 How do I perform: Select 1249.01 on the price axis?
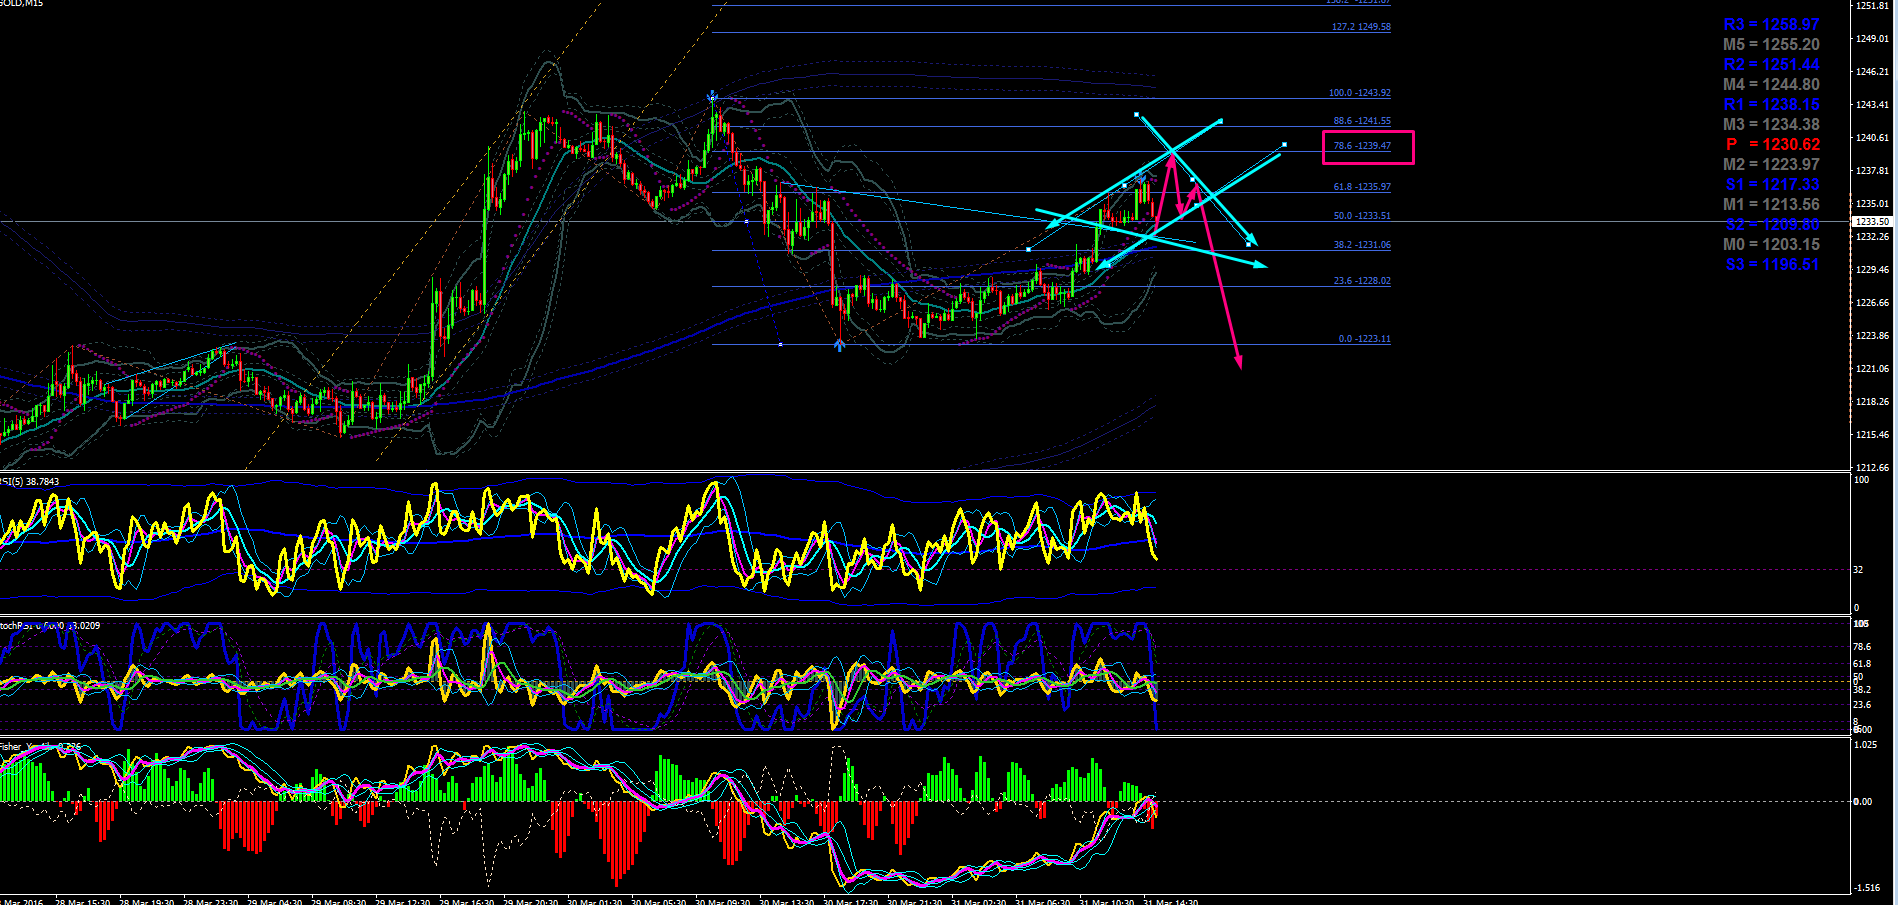tap(1872, 39)
